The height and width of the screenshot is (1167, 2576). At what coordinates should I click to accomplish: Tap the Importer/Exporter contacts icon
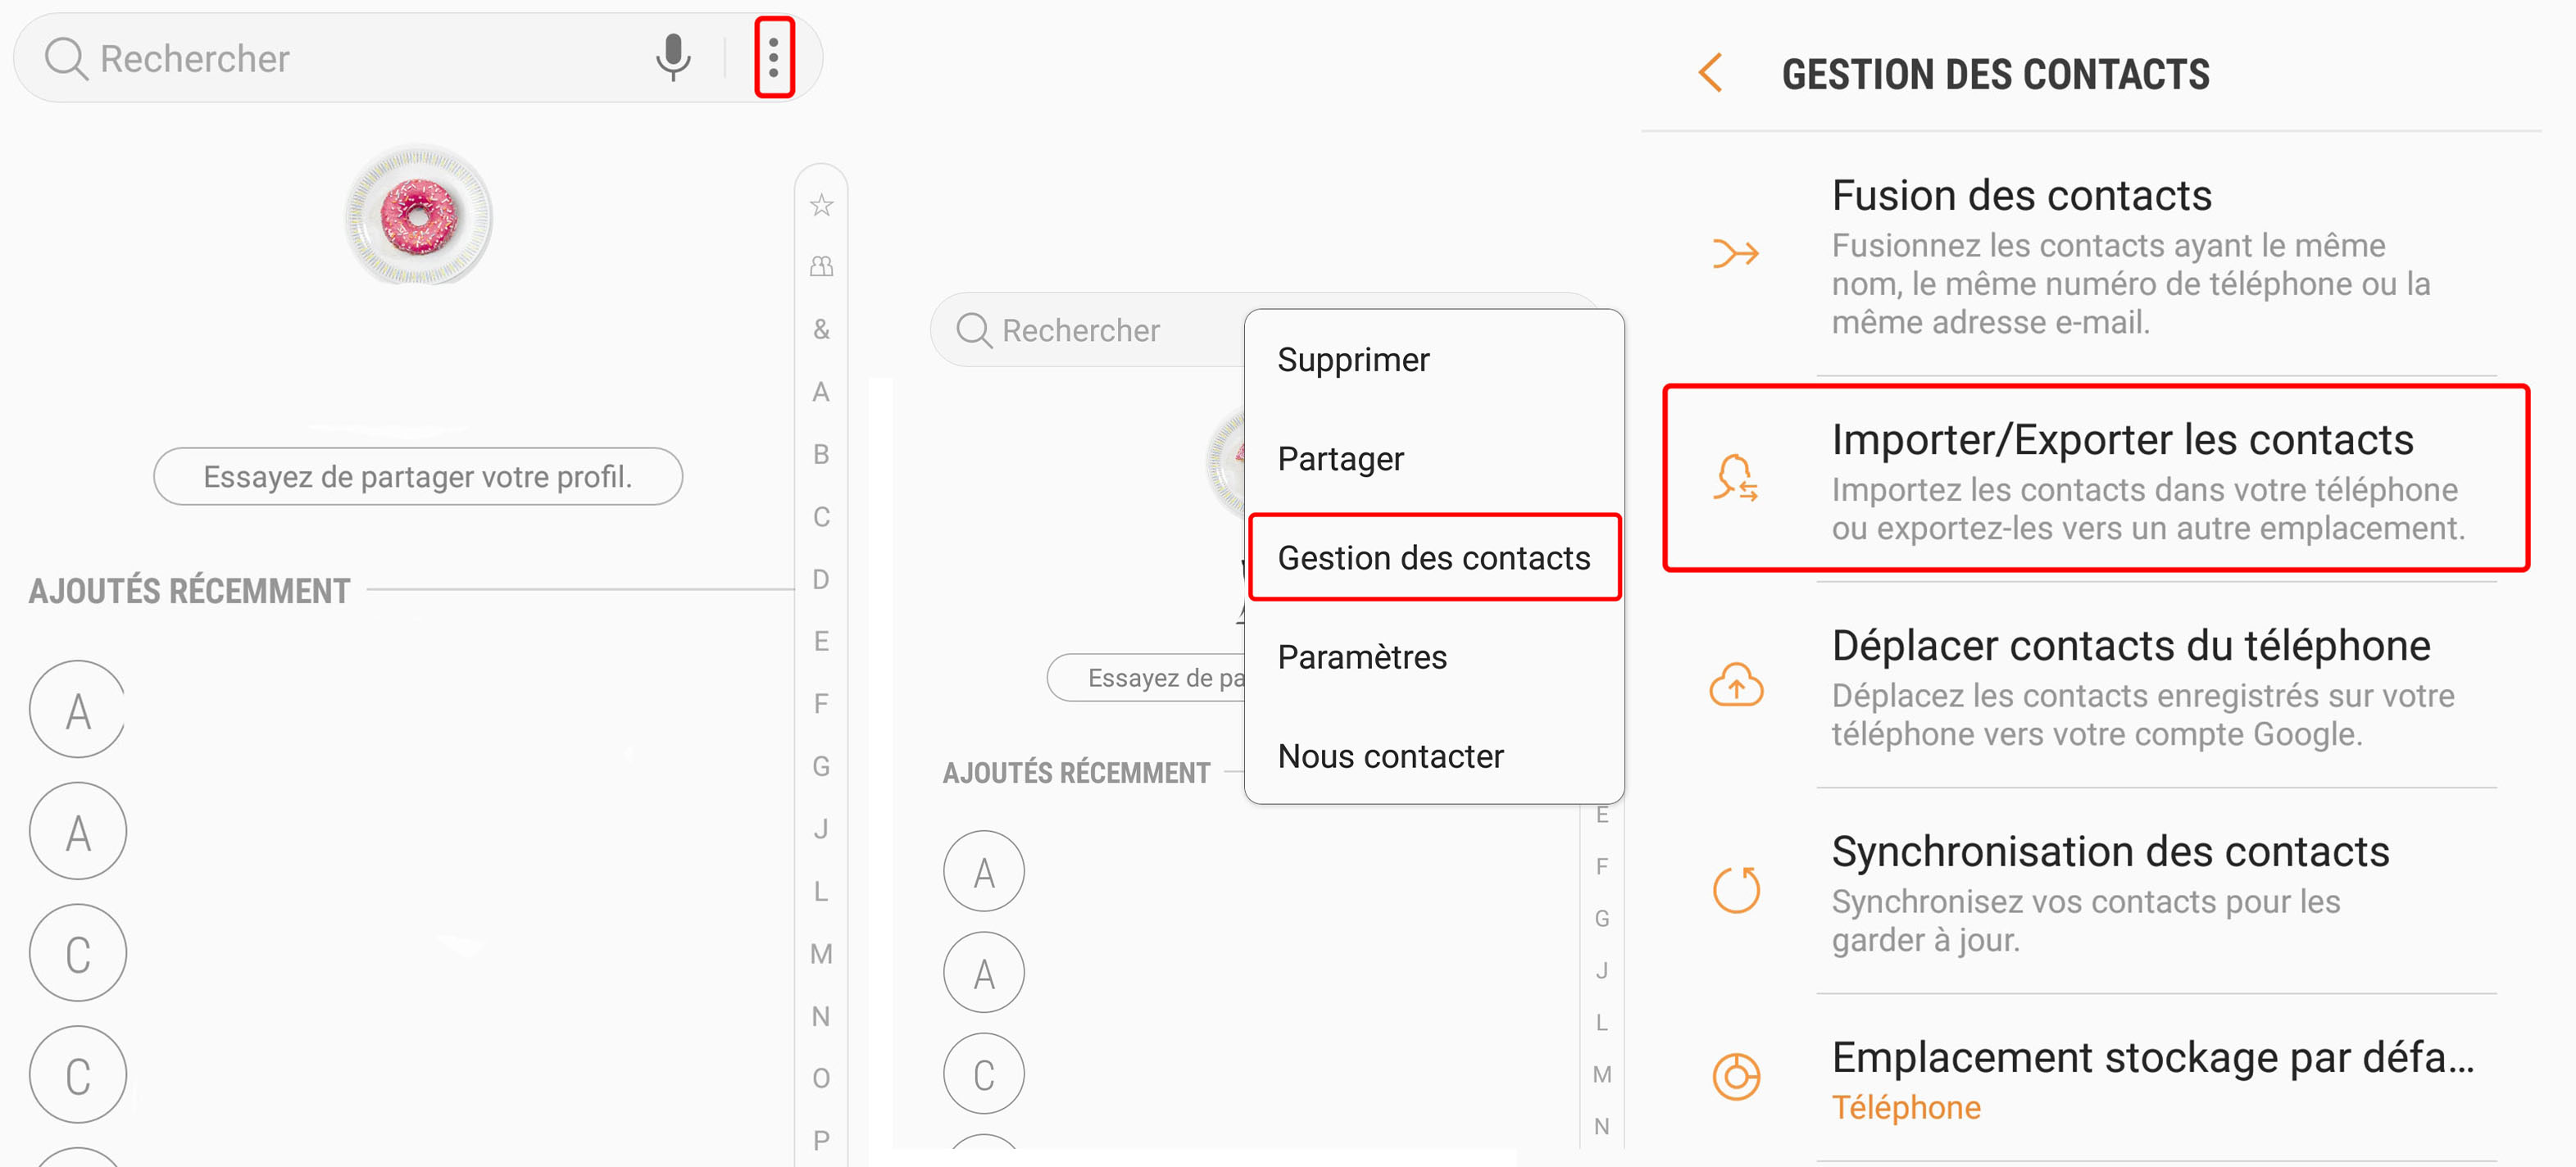[1736, 478]
